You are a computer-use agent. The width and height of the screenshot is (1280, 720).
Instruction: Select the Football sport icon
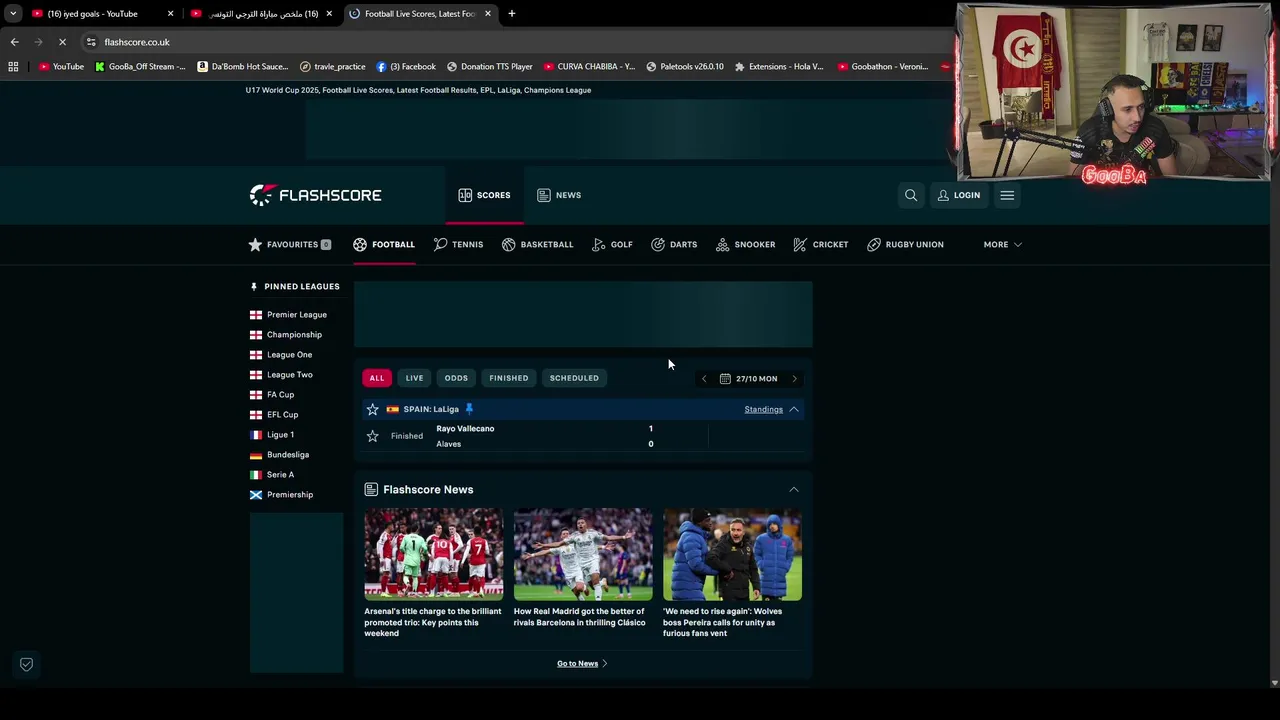point(360,244)
